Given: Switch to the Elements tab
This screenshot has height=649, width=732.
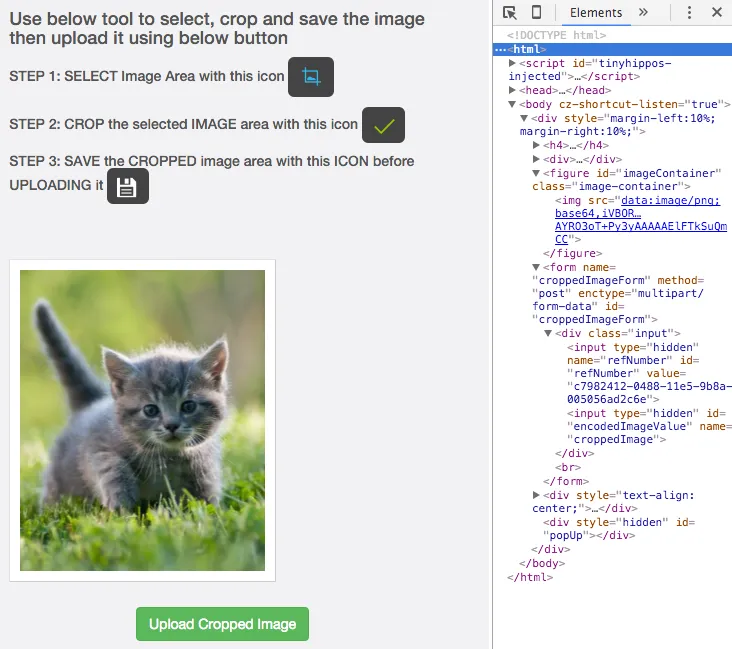Looking at the screenshot, I should click(596, 13).
